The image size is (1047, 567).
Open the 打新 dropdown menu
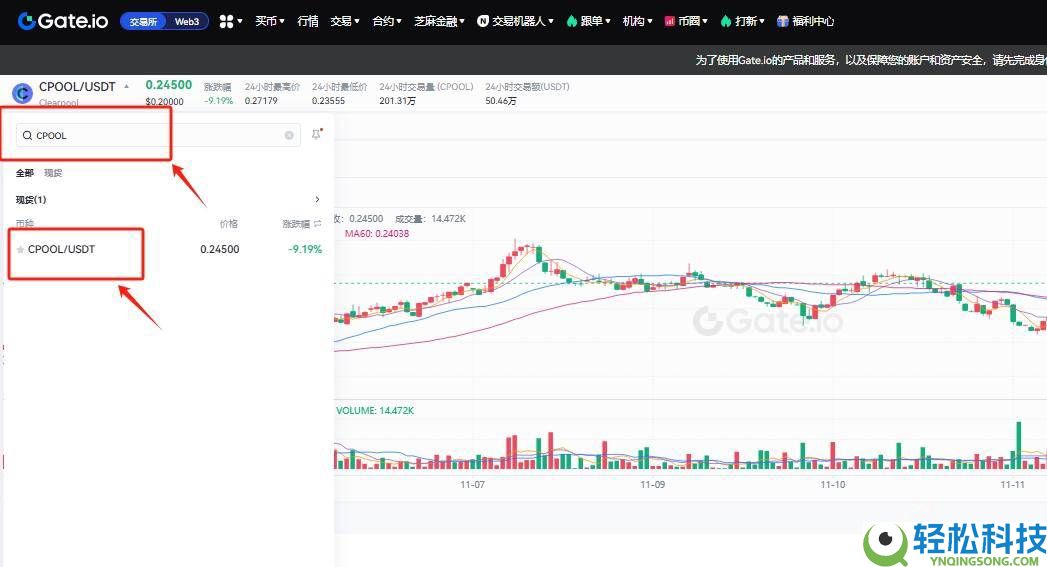[743, 21]
